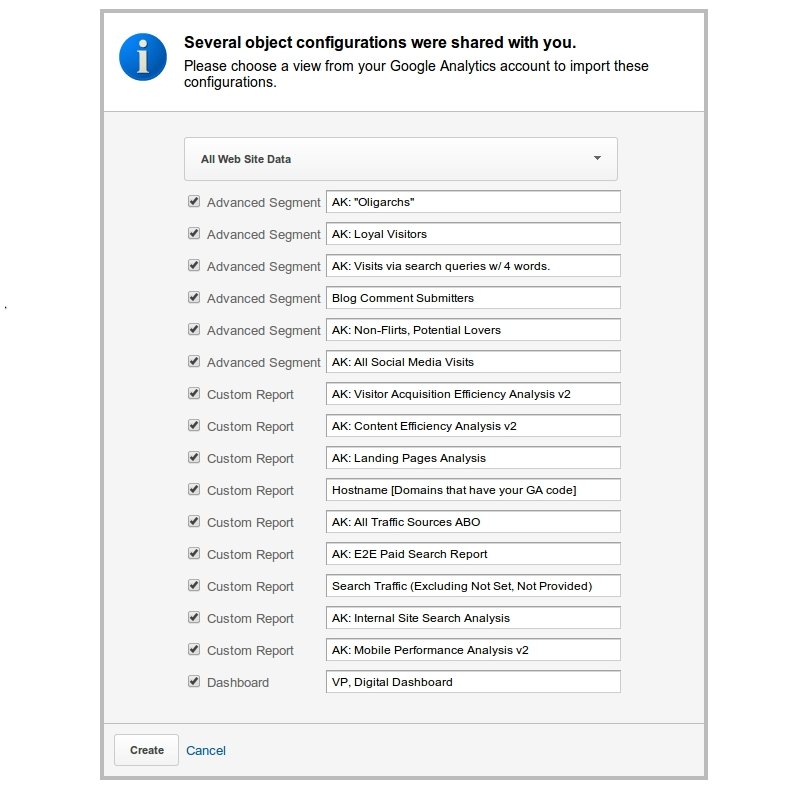
Task: Focus the Hostname custom report name field
Action: (x=473, y=490)
